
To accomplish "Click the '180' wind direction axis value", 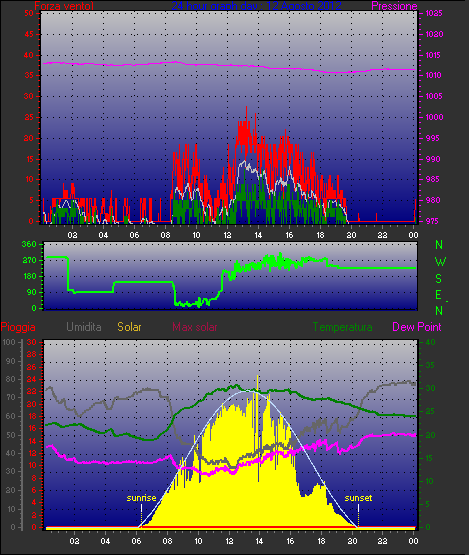I will (29, 276).
